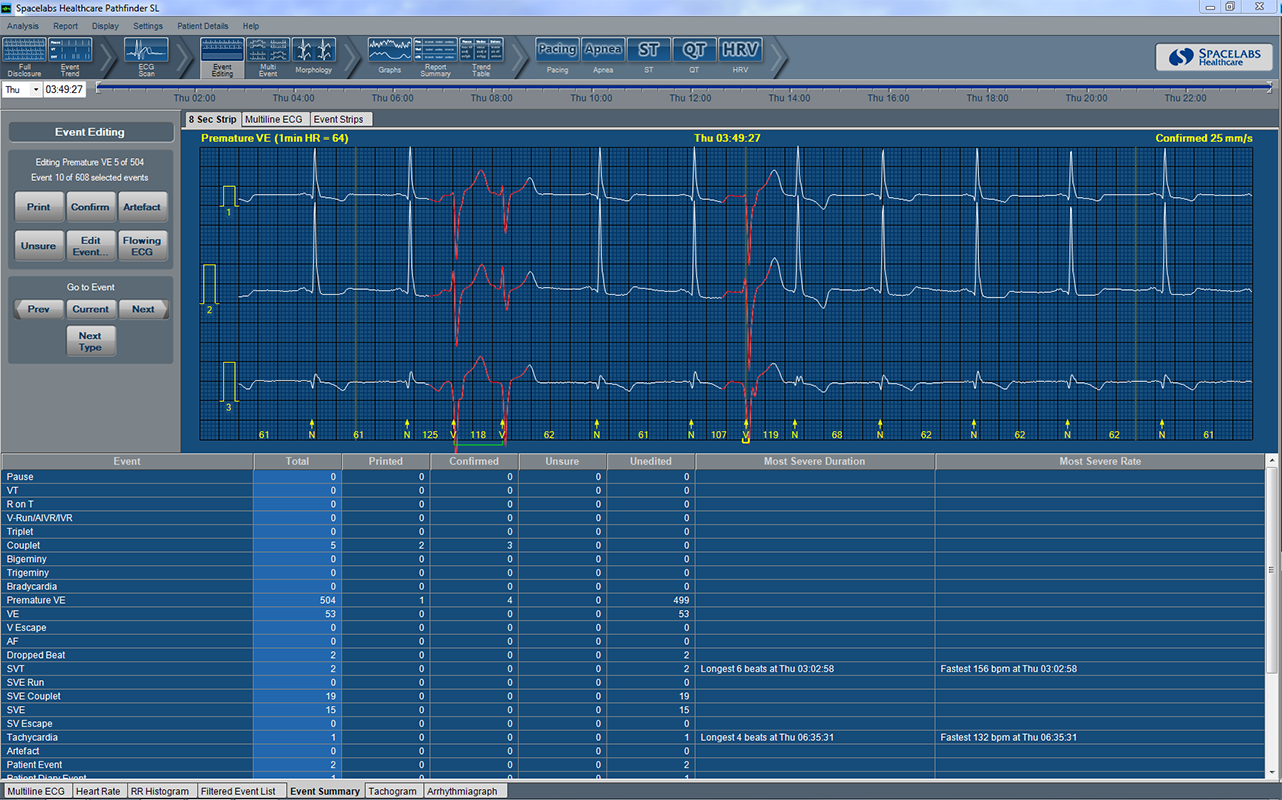The height and width of the screenshot is (800, 1282).
Task: Click the Artefact button
Action: [142, 207]
